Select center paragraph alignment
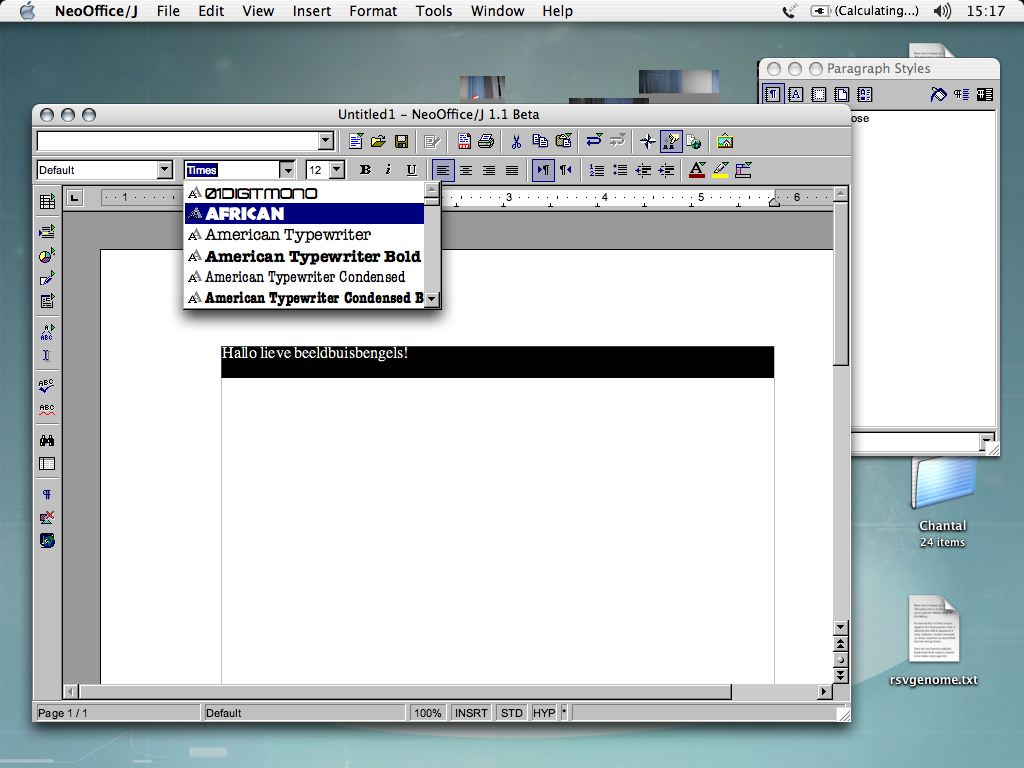 [x=466, y=170]
